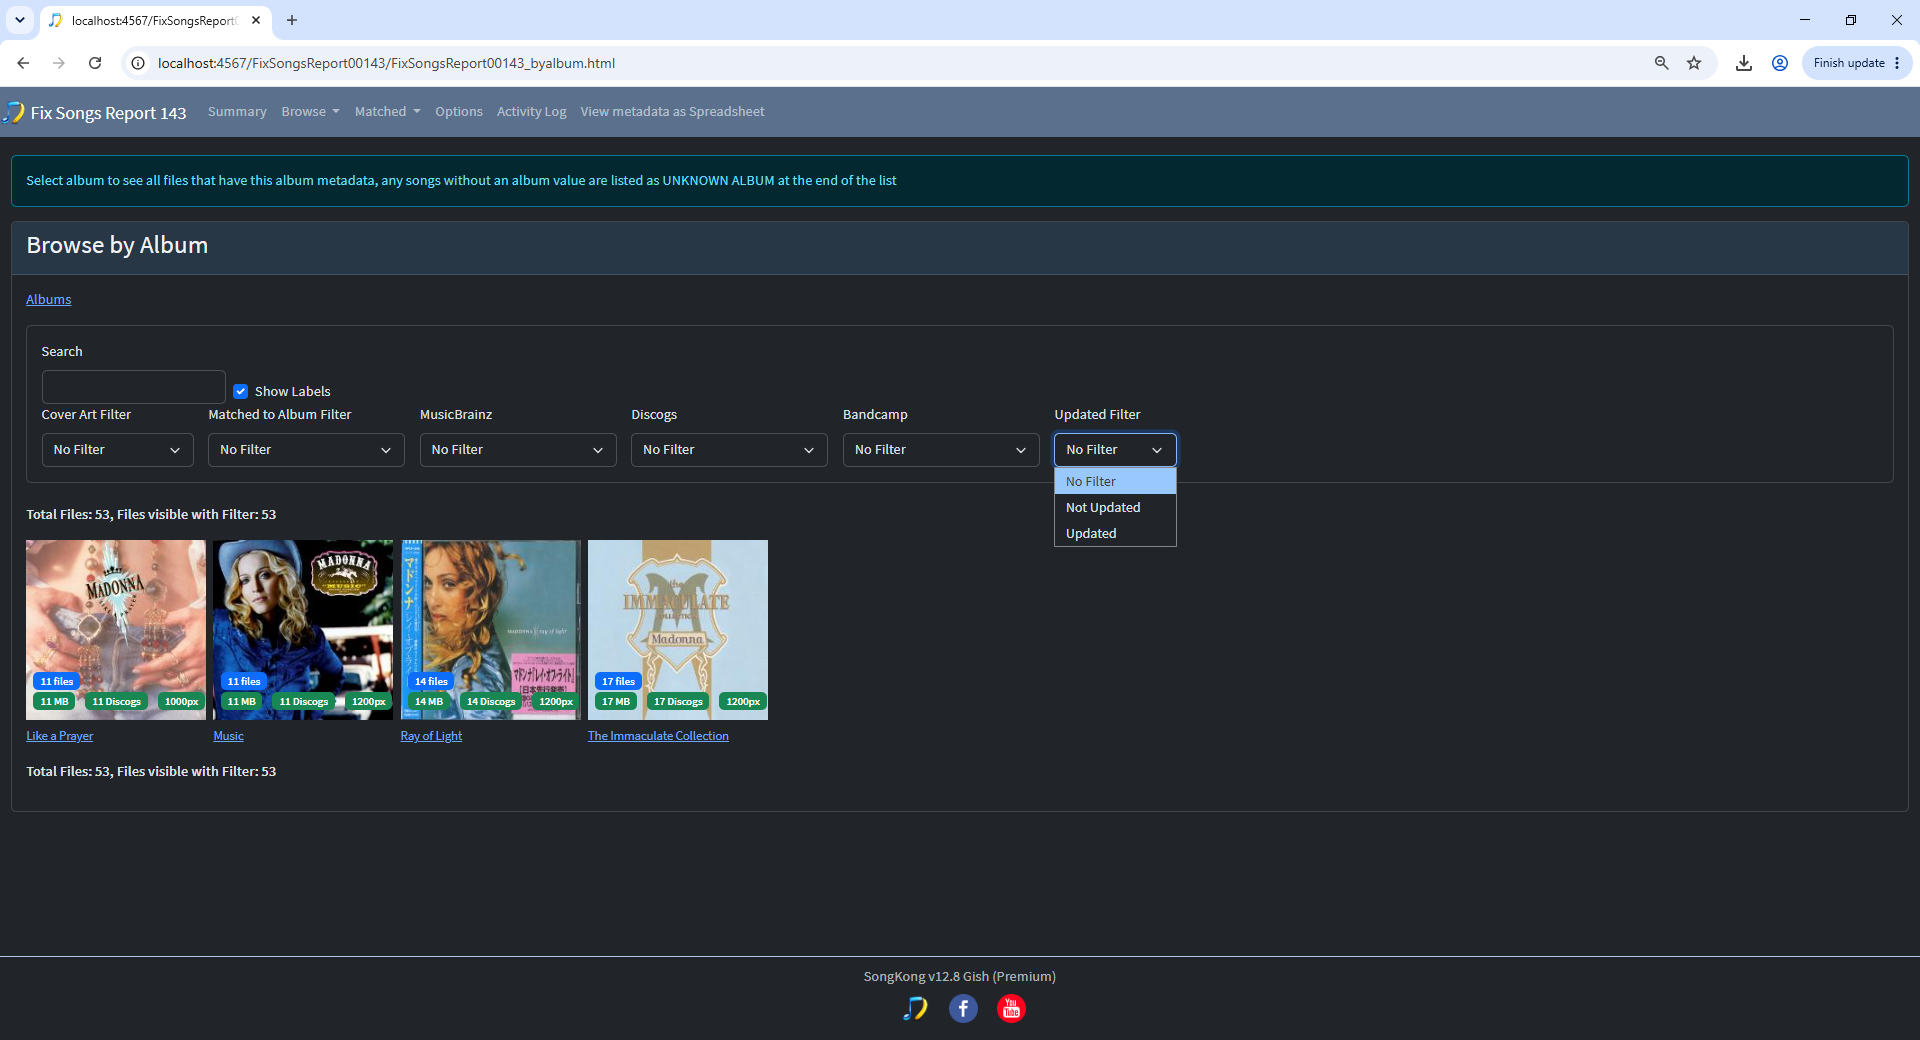
Task: Click the 17 Discogs badge
Action: 678,702
